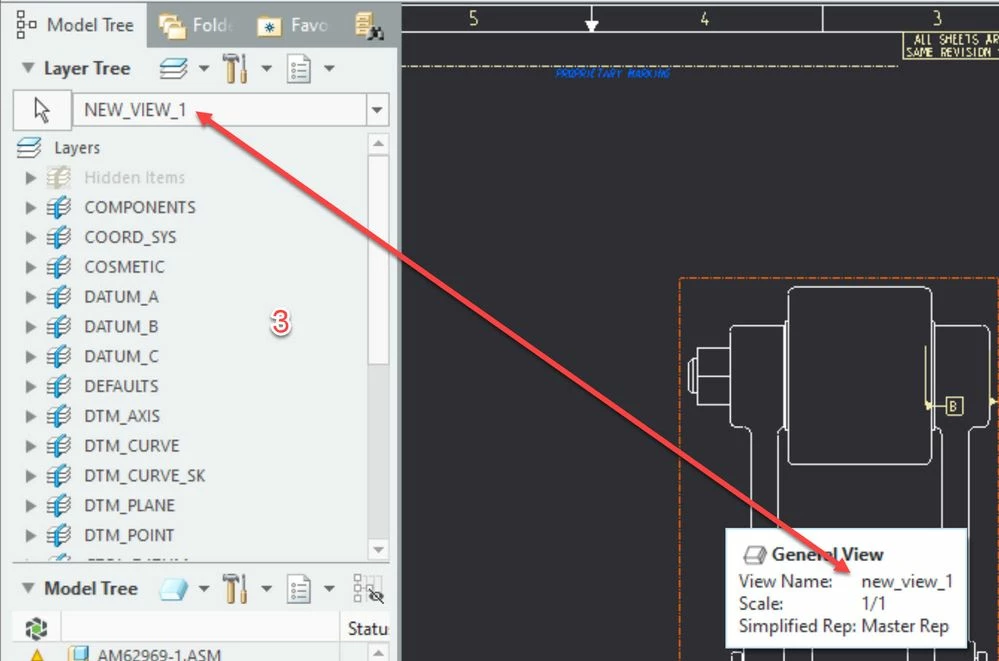Expand the DTM_POINT layer

(x=31, y=535)
